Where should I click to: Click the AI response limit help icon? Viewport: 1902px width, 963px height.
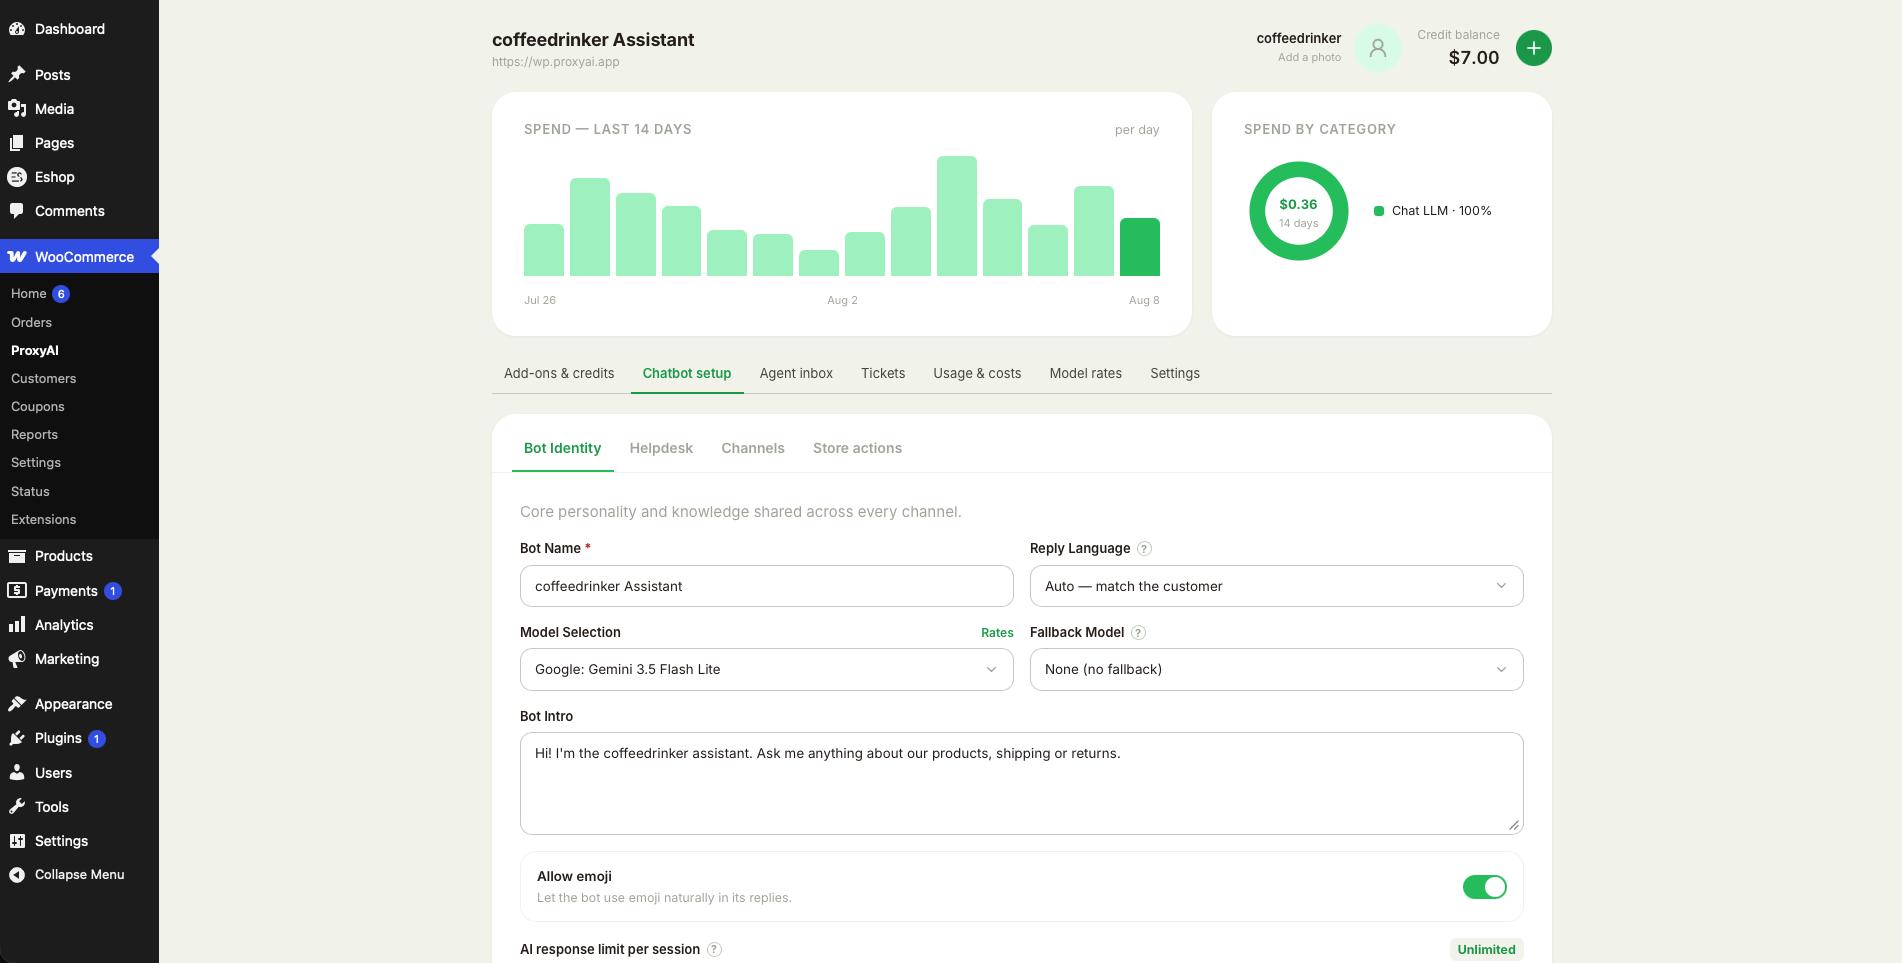(x=714, y=949)
